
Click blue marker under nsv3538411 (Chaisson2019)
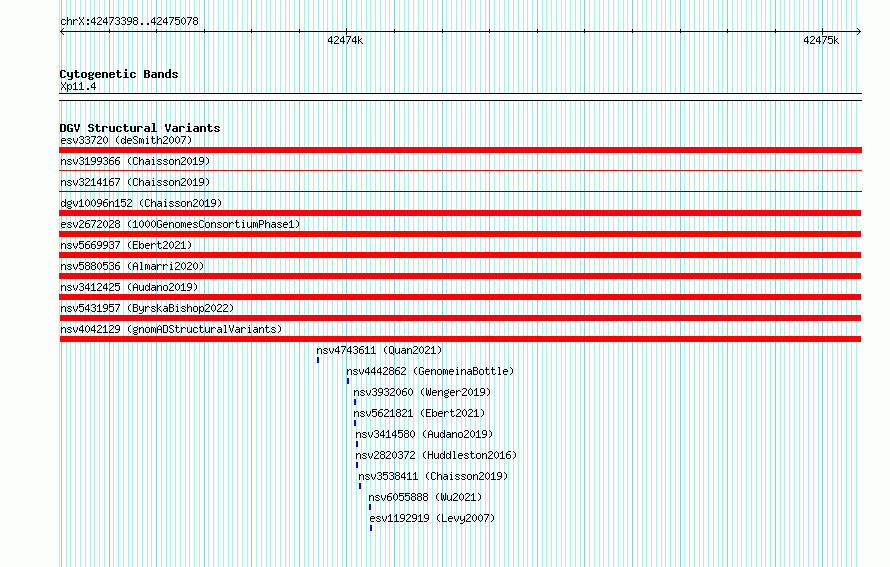(x=360, y=486)
